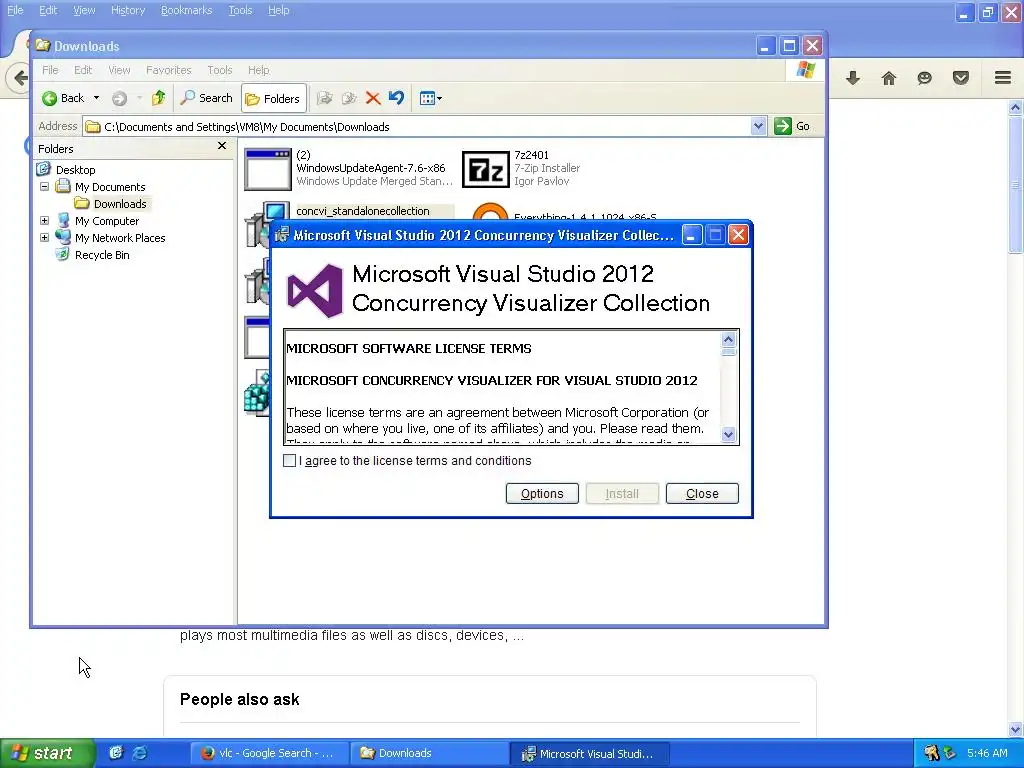Screen dimensions: 1024x768
Task: Open the View menu in Downloads window
Action: [x=120, y=70]
